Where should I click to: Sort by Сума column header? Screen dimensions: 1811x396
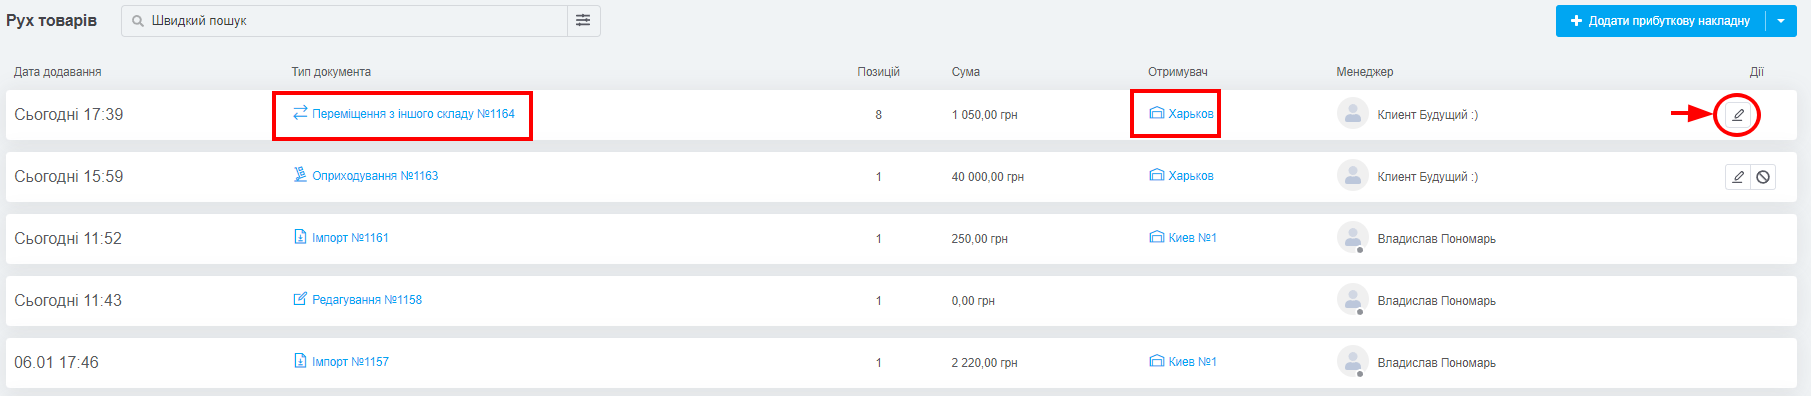(x=966, y=72)
